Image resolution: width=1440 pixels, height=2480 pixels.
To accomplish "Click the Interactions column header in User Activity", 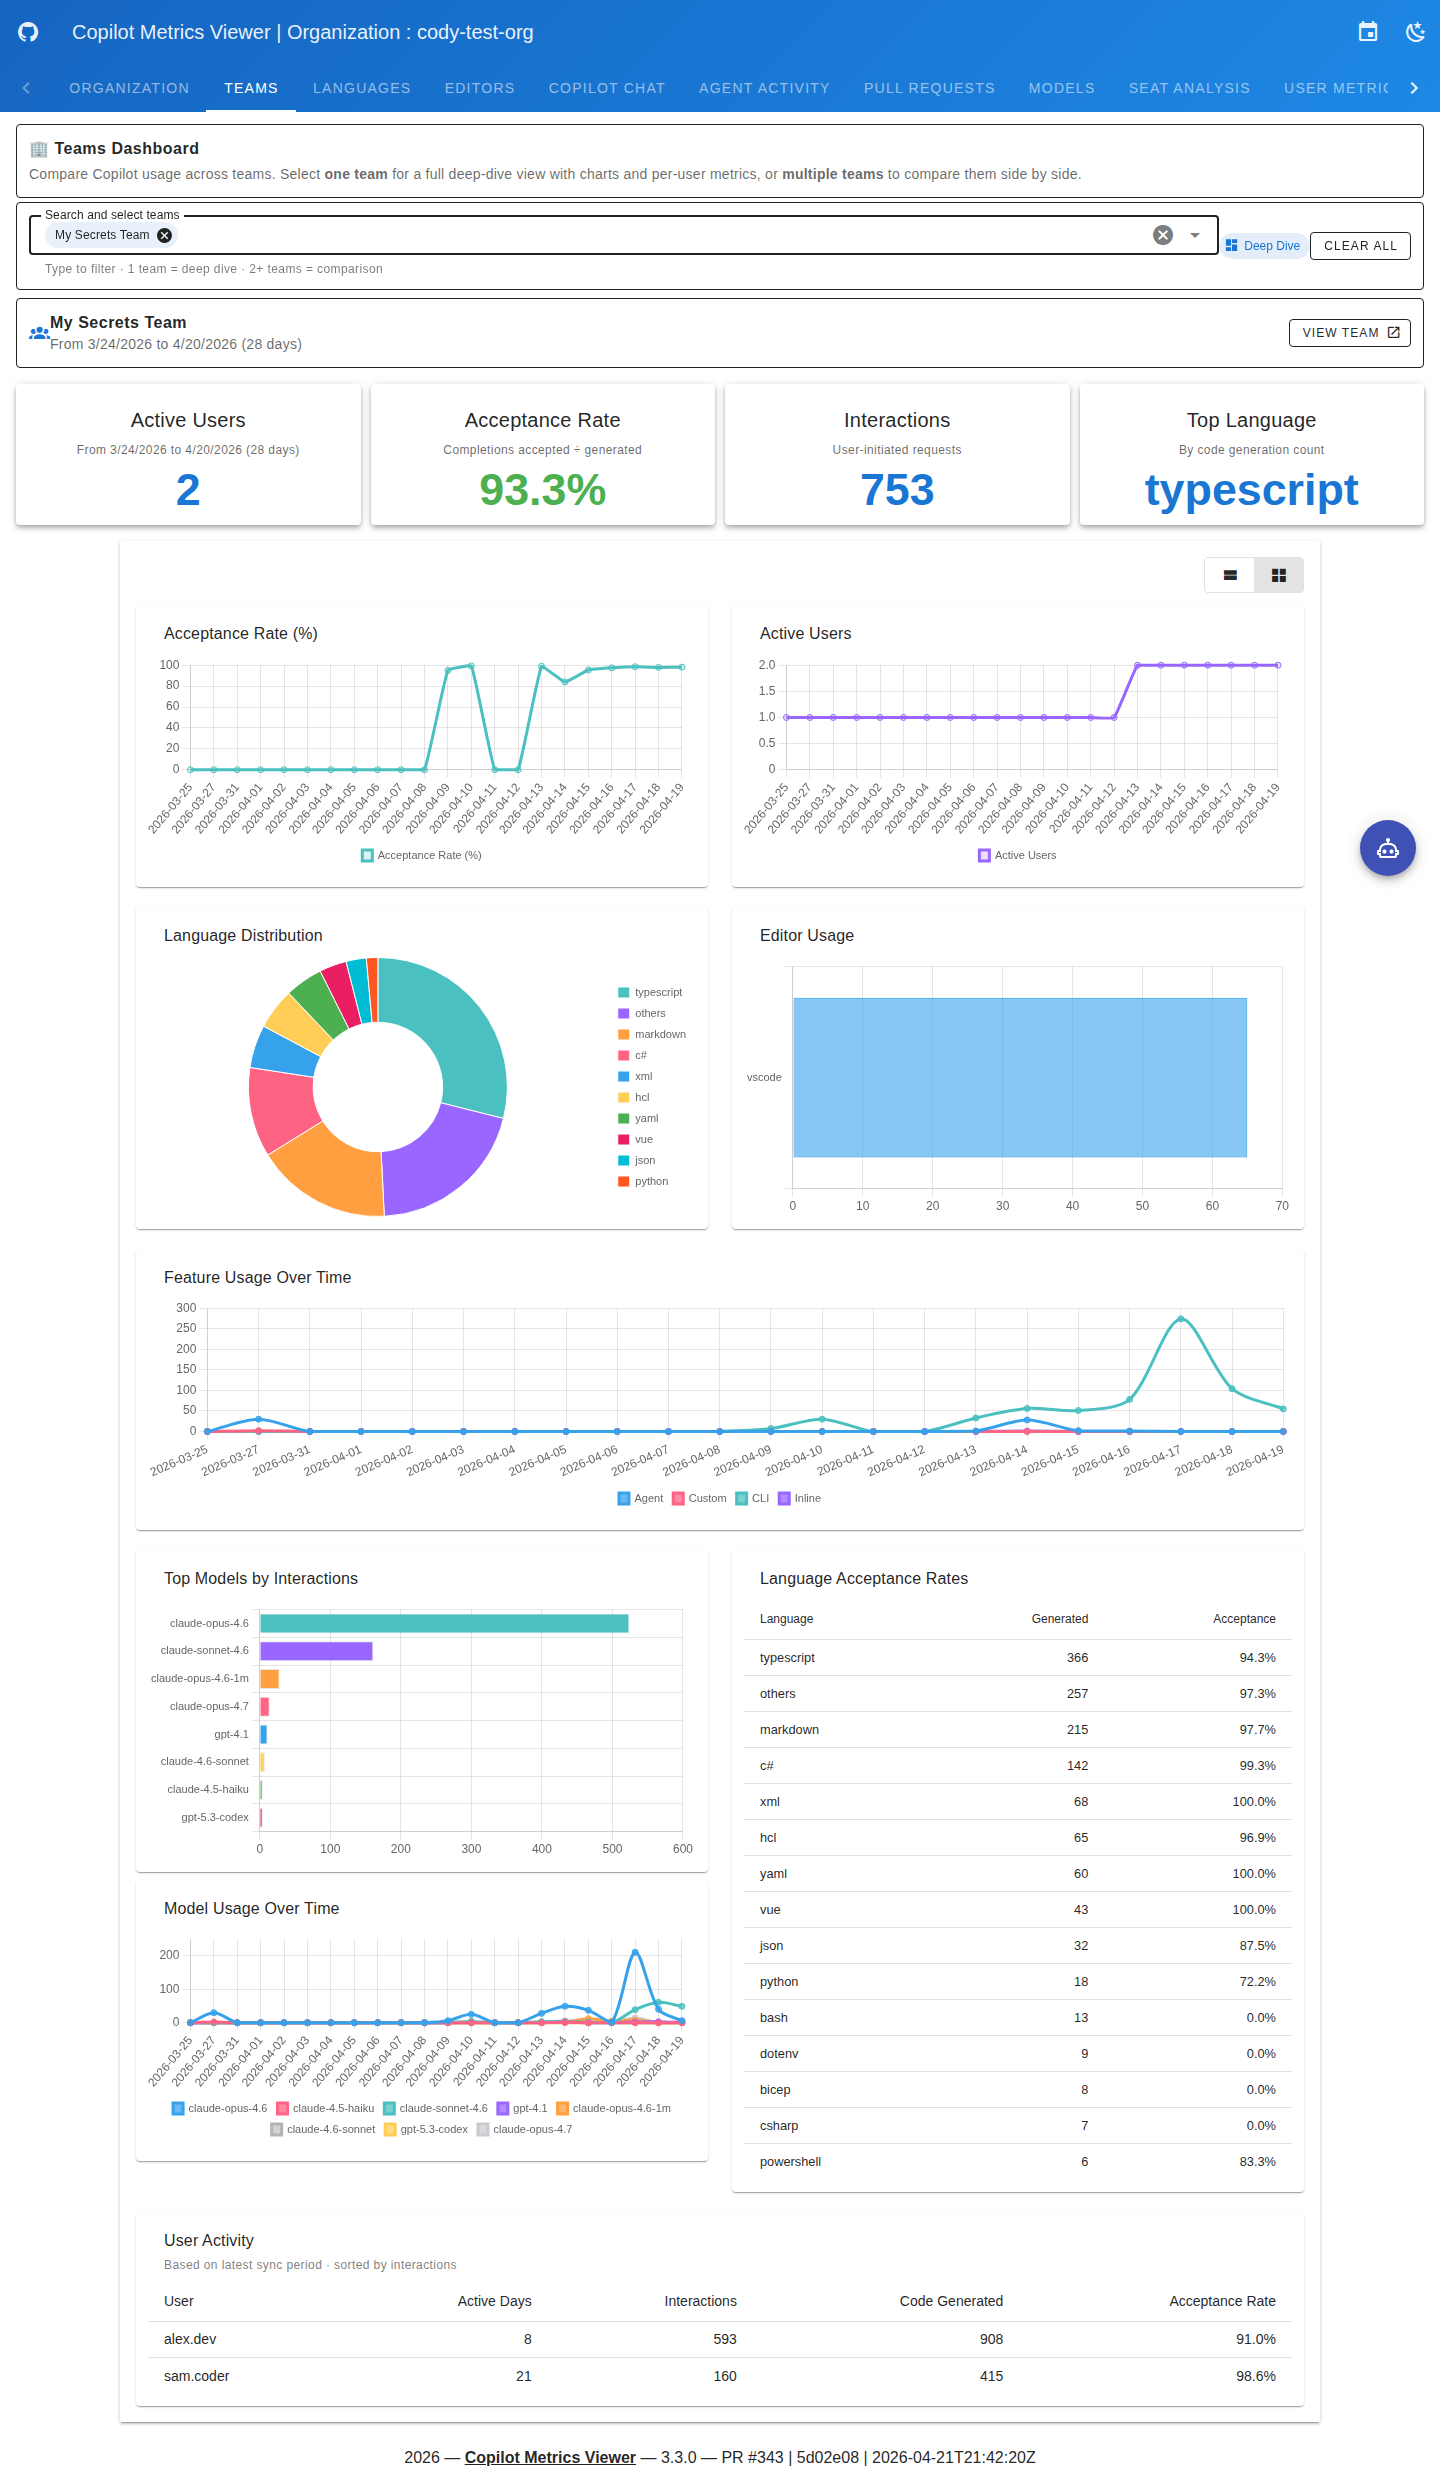I will [x=700, y=2301].
